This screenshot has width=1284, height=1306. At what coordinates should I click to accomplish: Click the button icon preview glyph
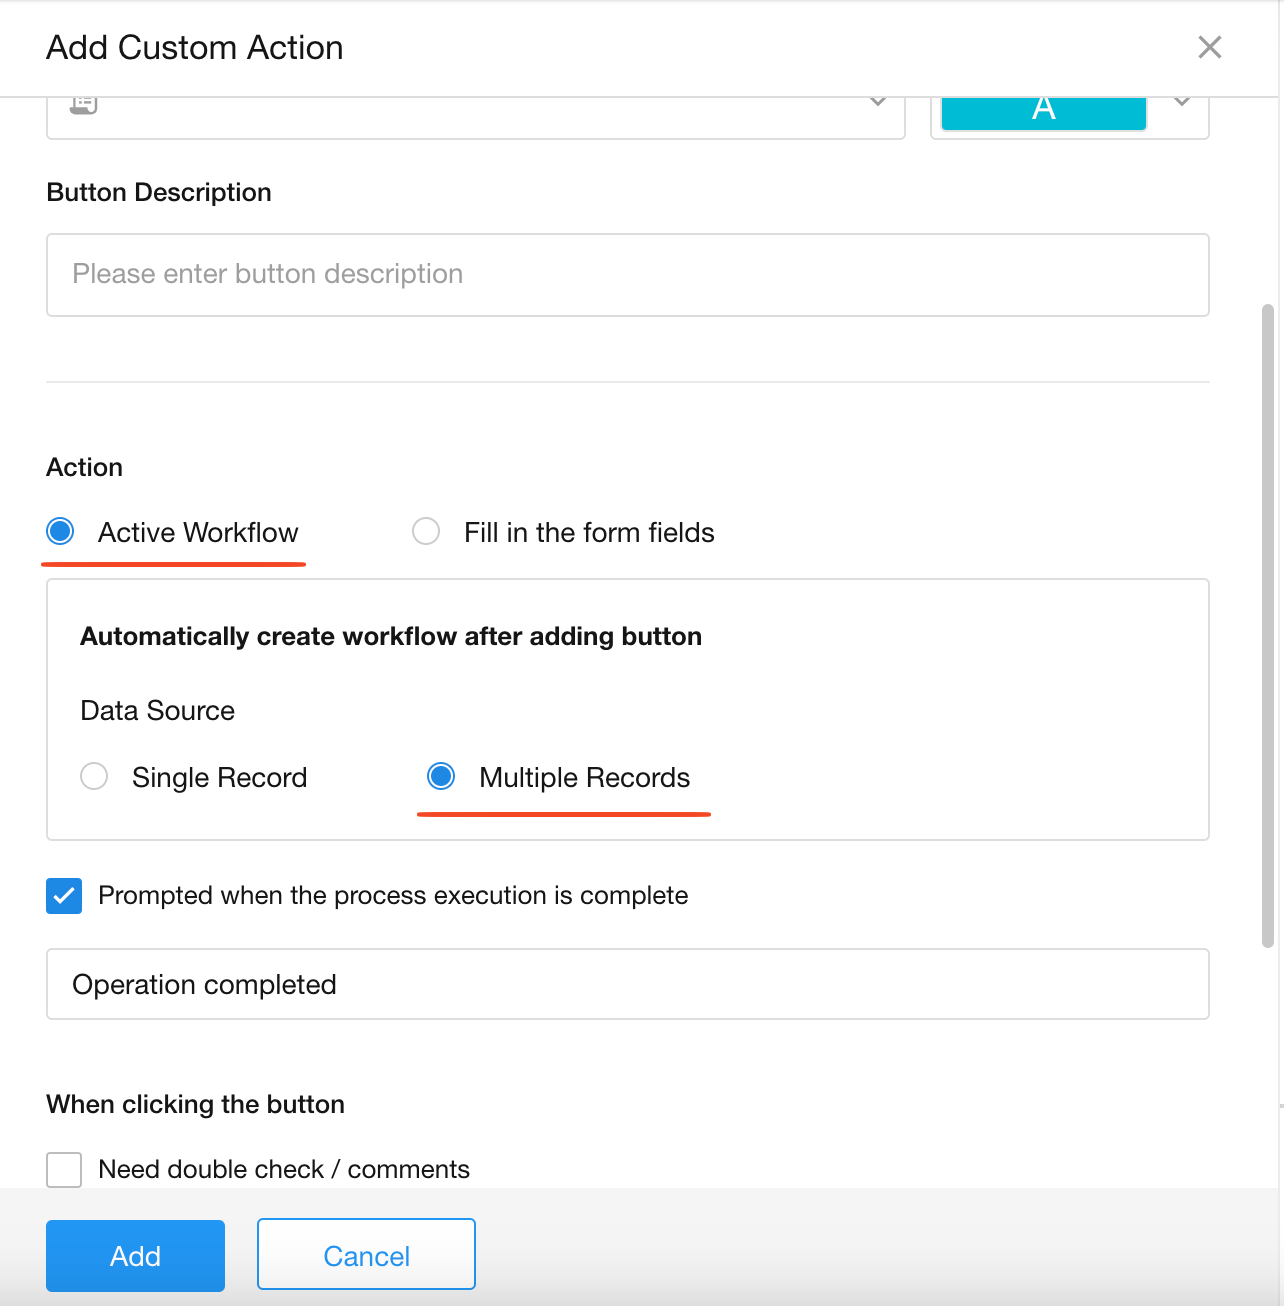pos(84,105)
